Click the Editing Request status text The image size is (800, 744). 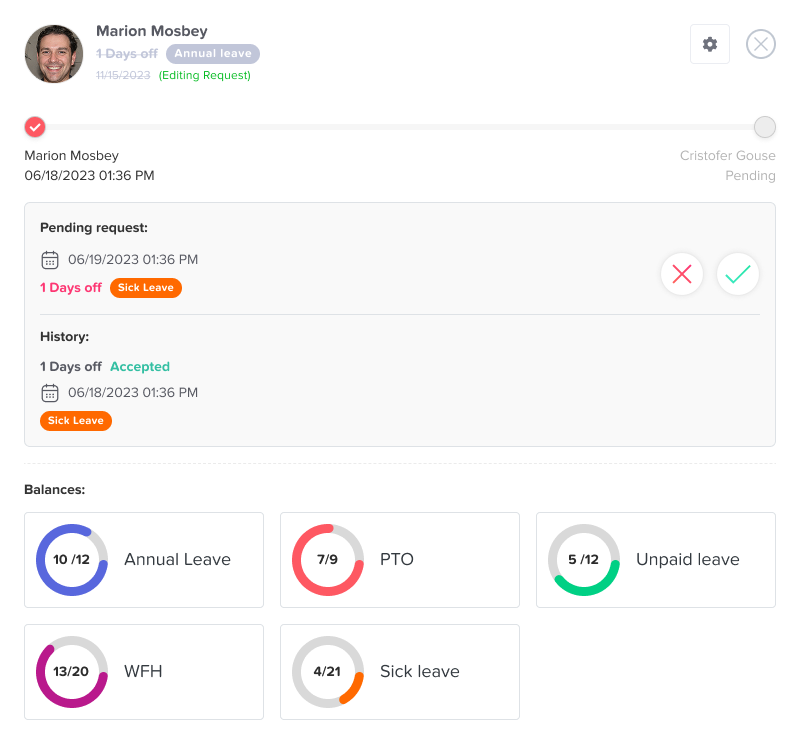pos(205,75)
